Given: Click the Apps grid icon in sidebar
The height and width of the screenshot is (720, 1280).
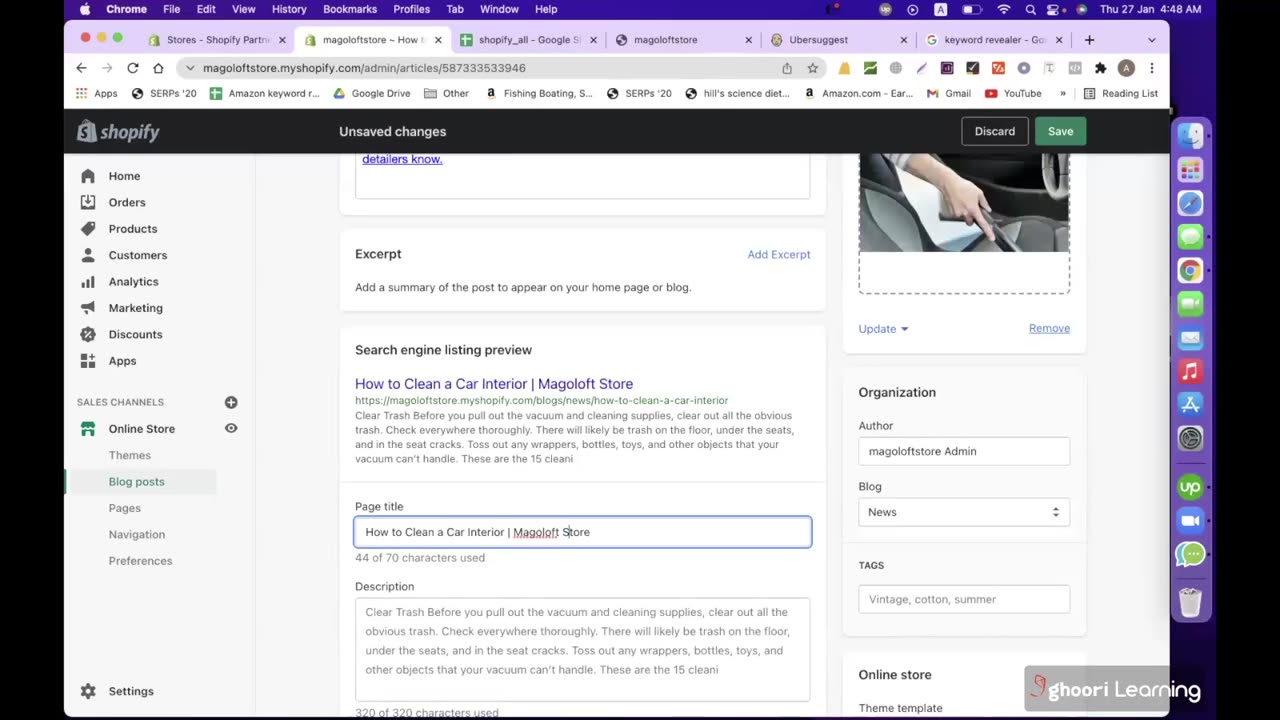Looking at the screenshot, I should [x=88, y=361].
